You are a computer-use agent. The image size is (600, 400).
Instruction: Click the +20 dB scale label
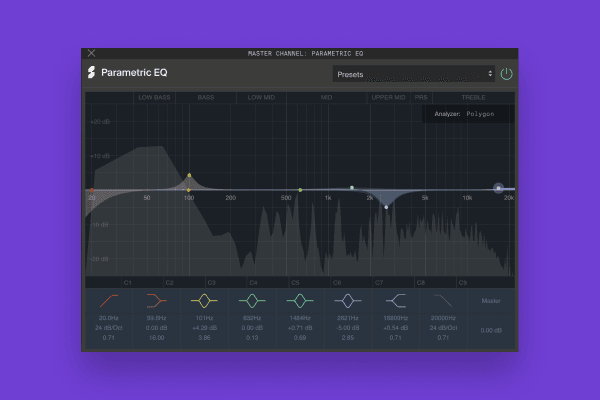(100, 122)
